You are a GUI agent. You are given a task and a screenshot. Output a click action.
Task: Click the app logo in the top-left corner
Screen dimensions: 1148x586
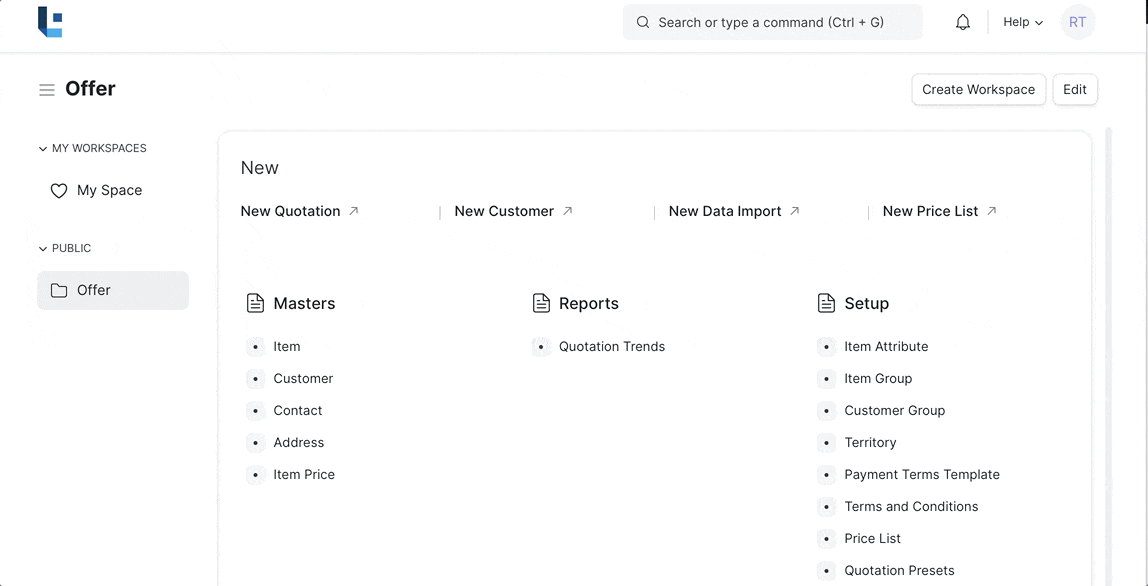pos(50,22)
